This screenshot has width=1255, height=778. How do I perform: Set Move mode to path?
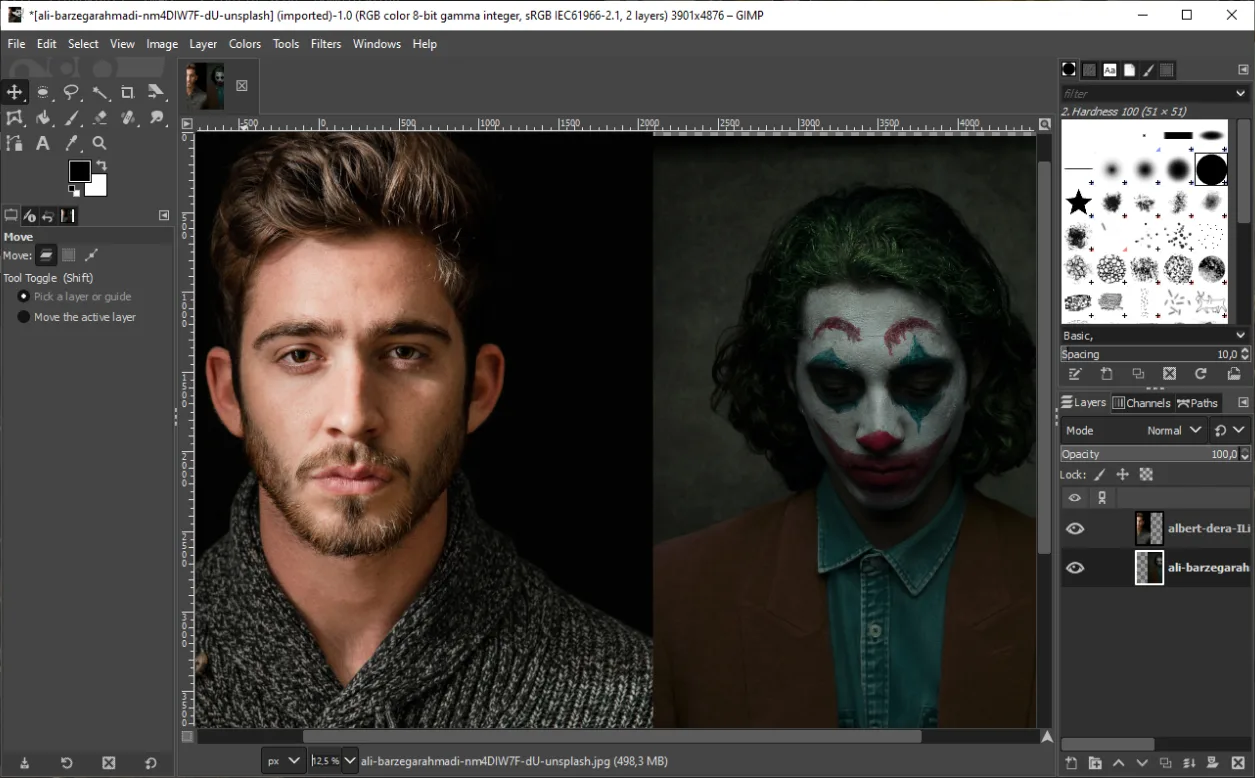(91, 255)
